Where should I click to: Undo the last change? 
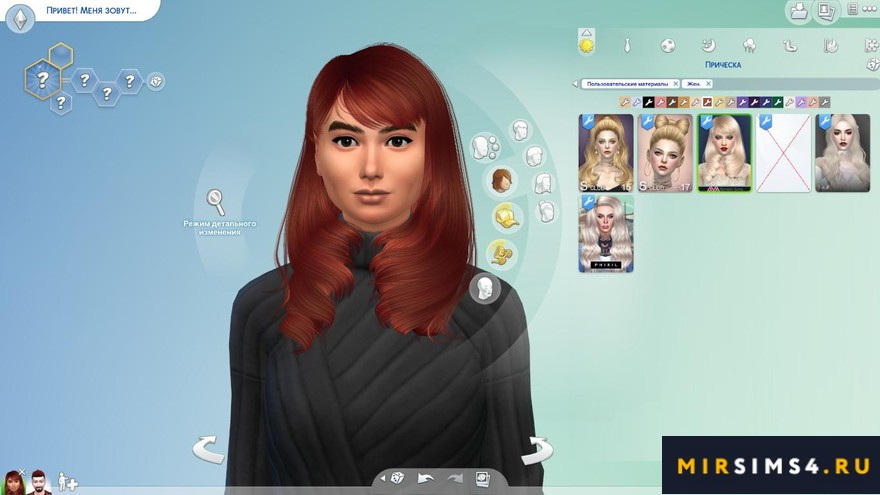[x=425, y=479]
